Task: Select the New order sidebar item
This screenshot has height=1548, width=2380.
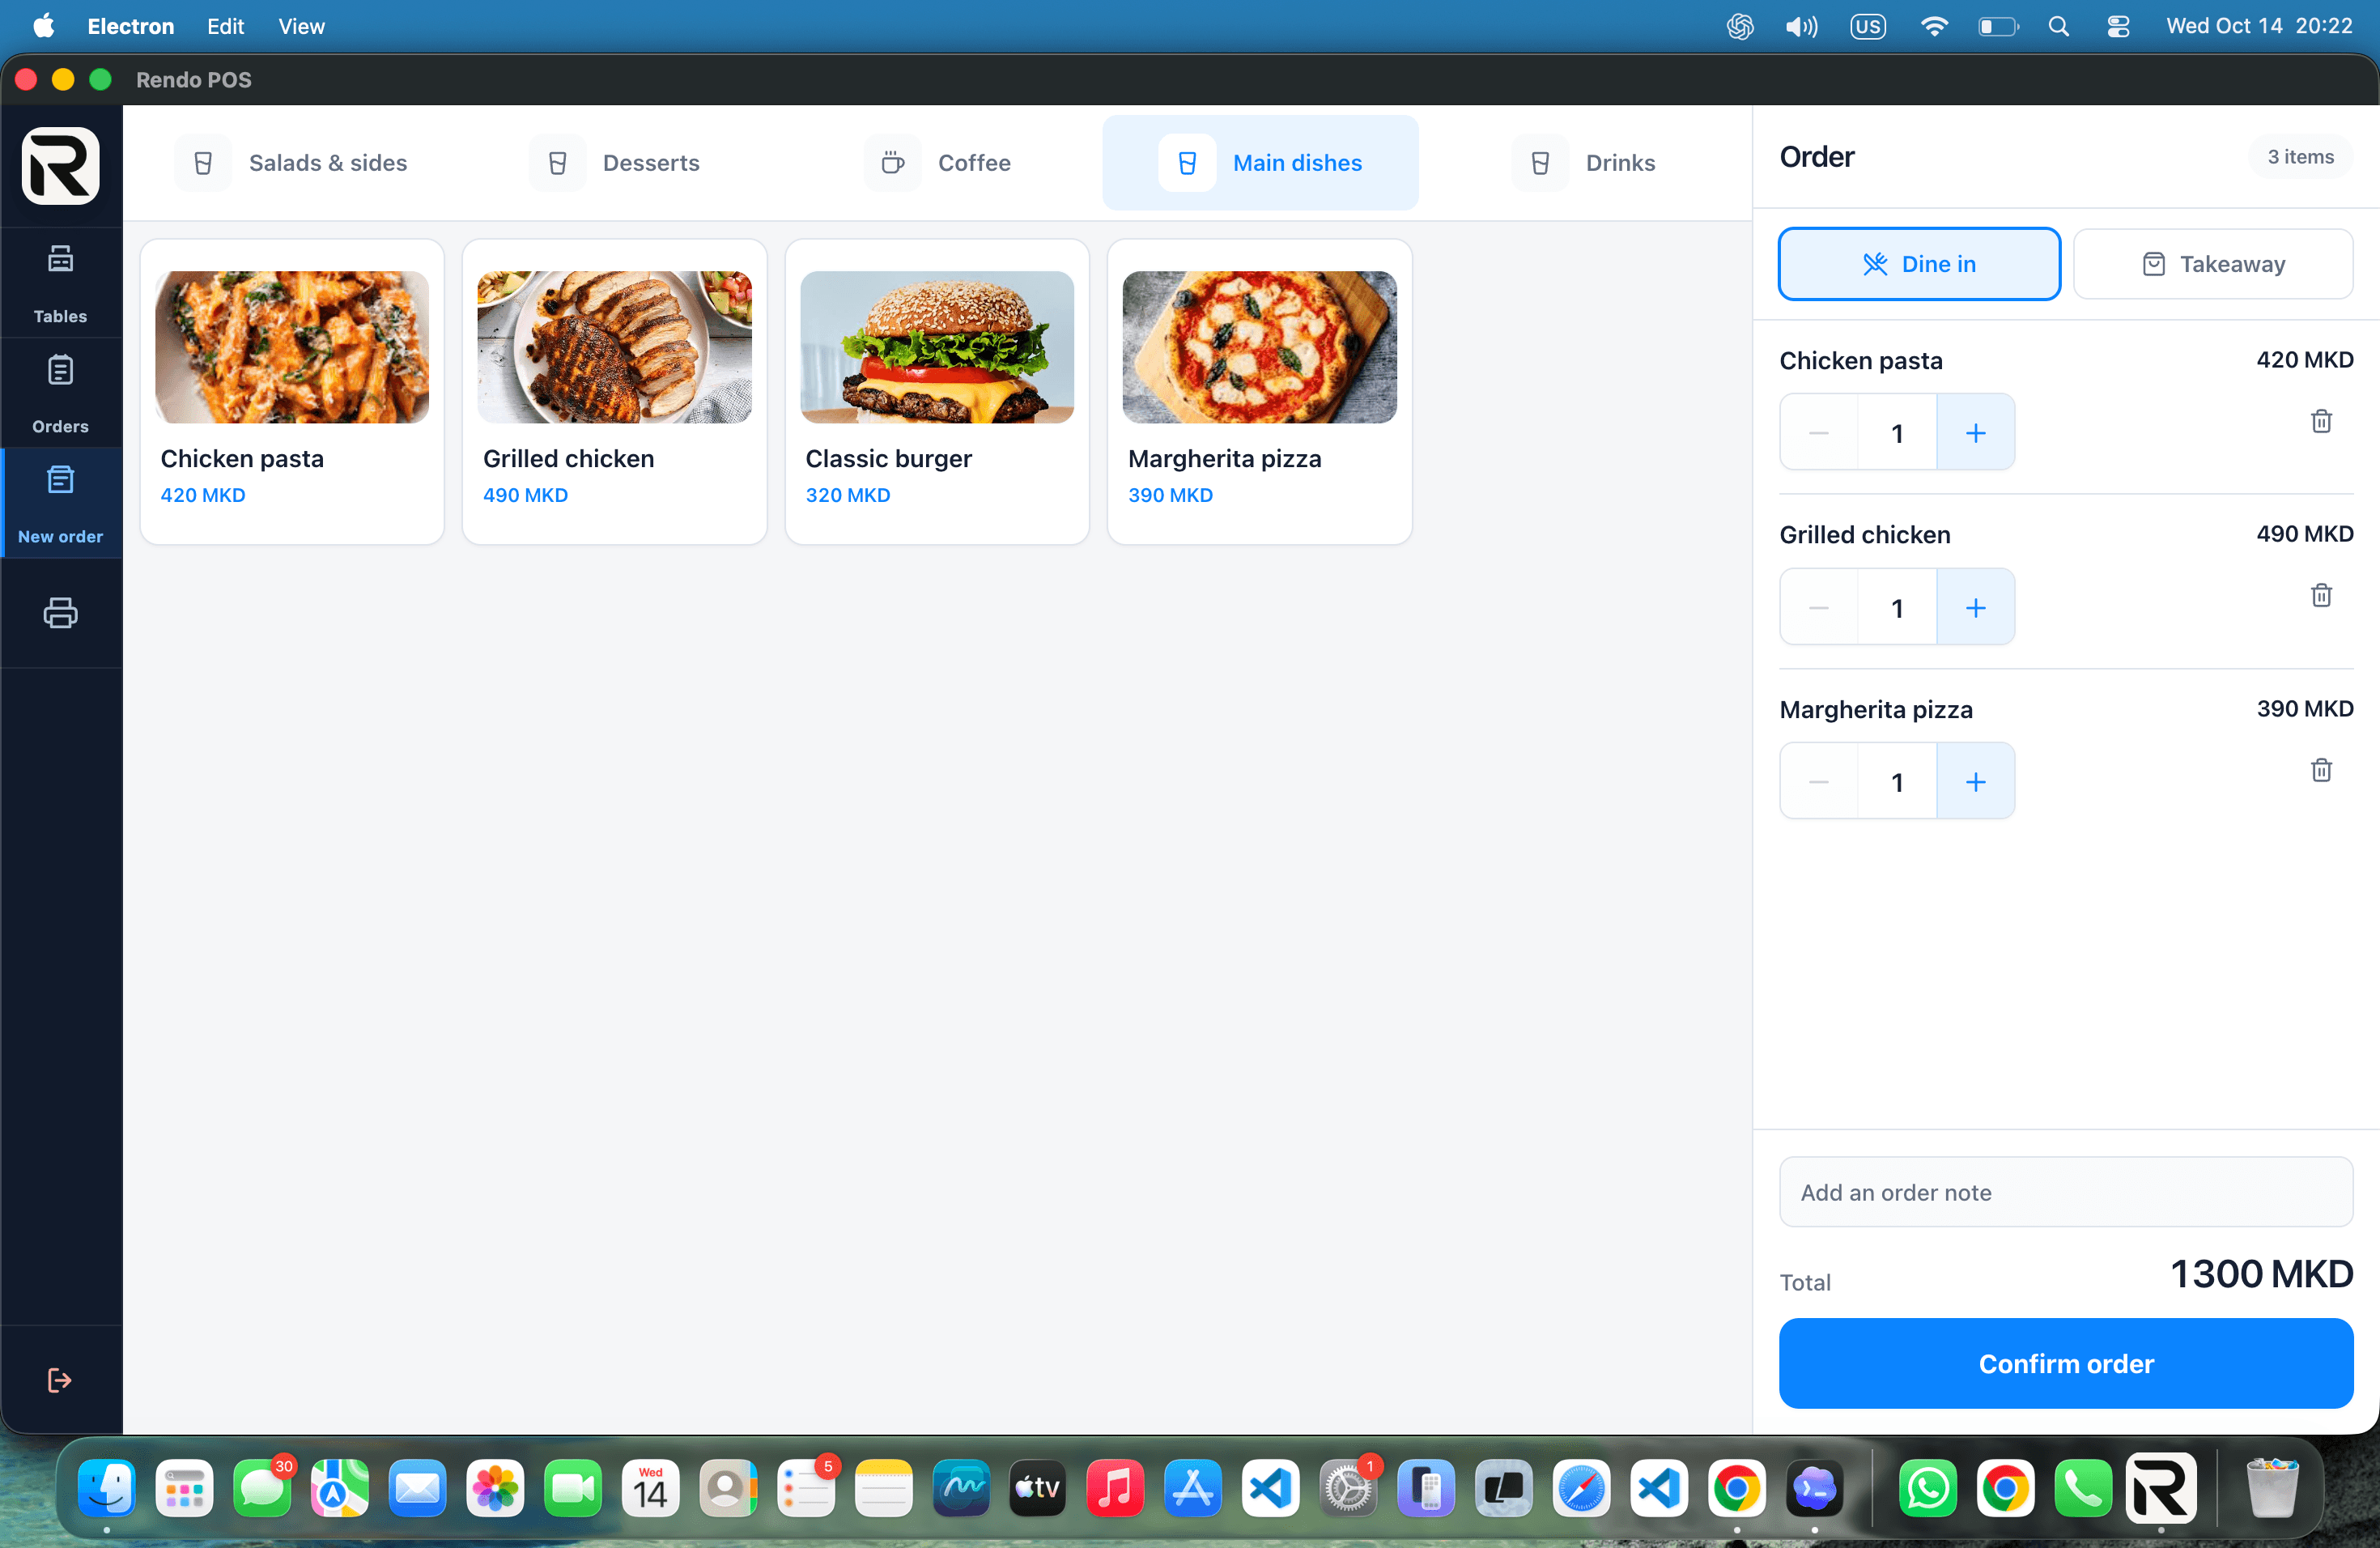Action: (60, 503)
